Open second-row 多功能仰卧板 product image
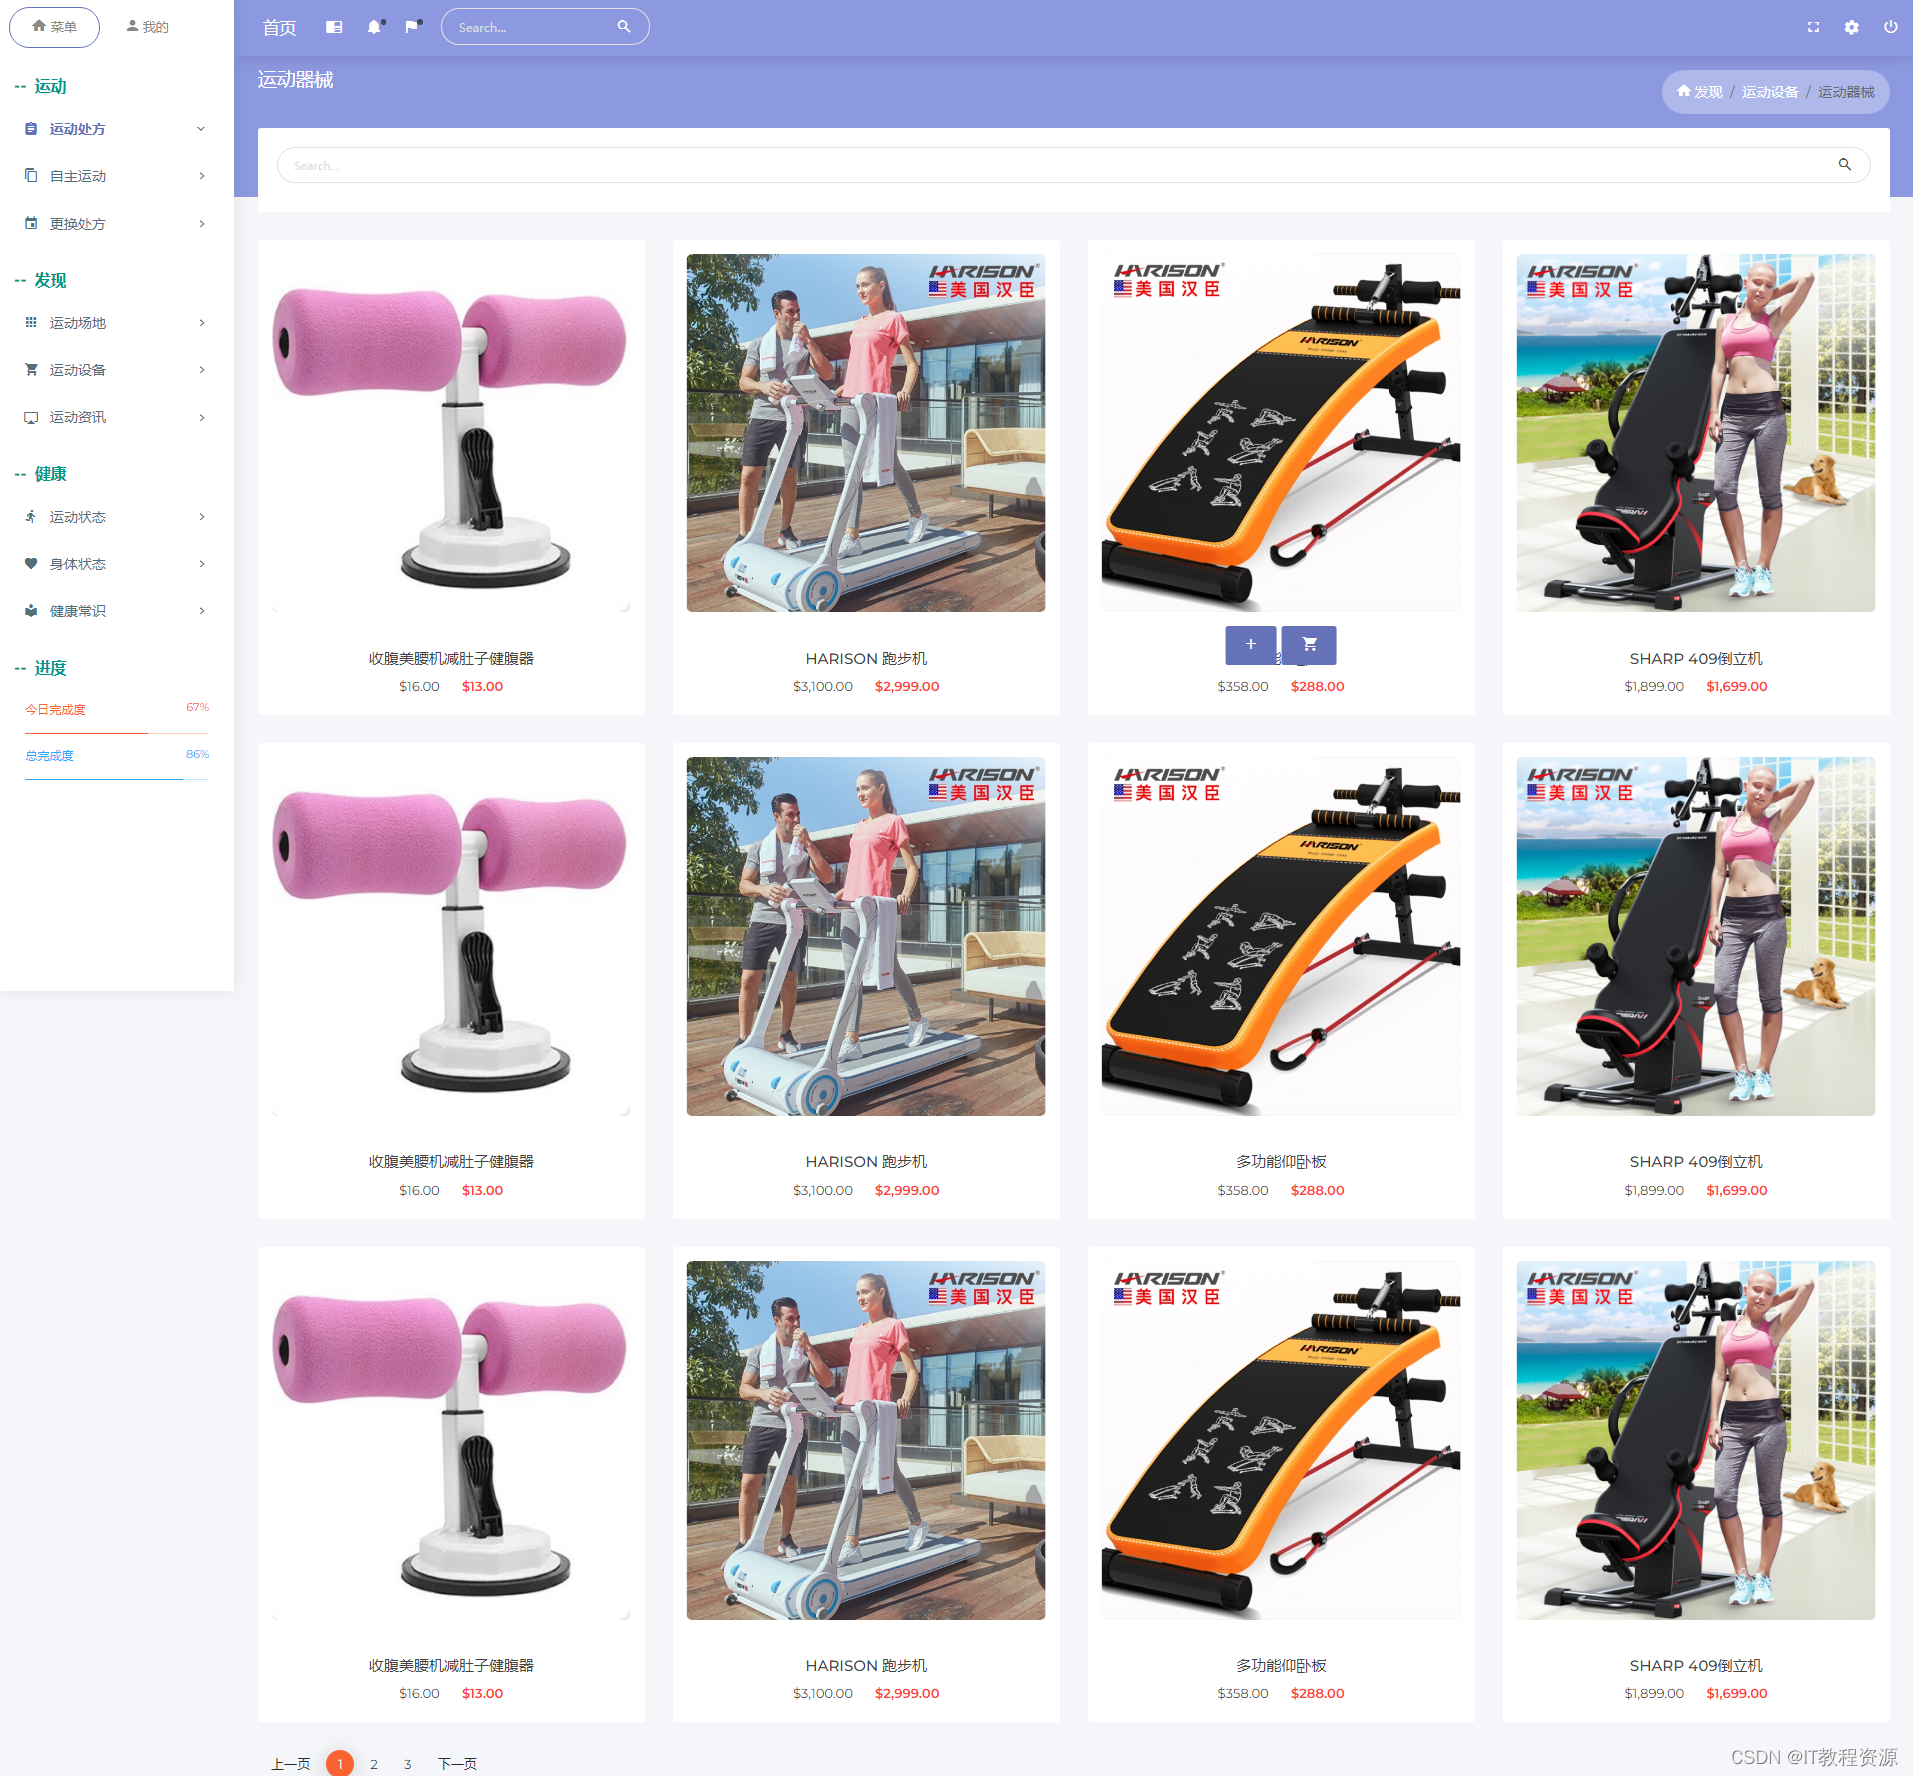Screen dimensions: 1913x1776 pos(1281,936)
